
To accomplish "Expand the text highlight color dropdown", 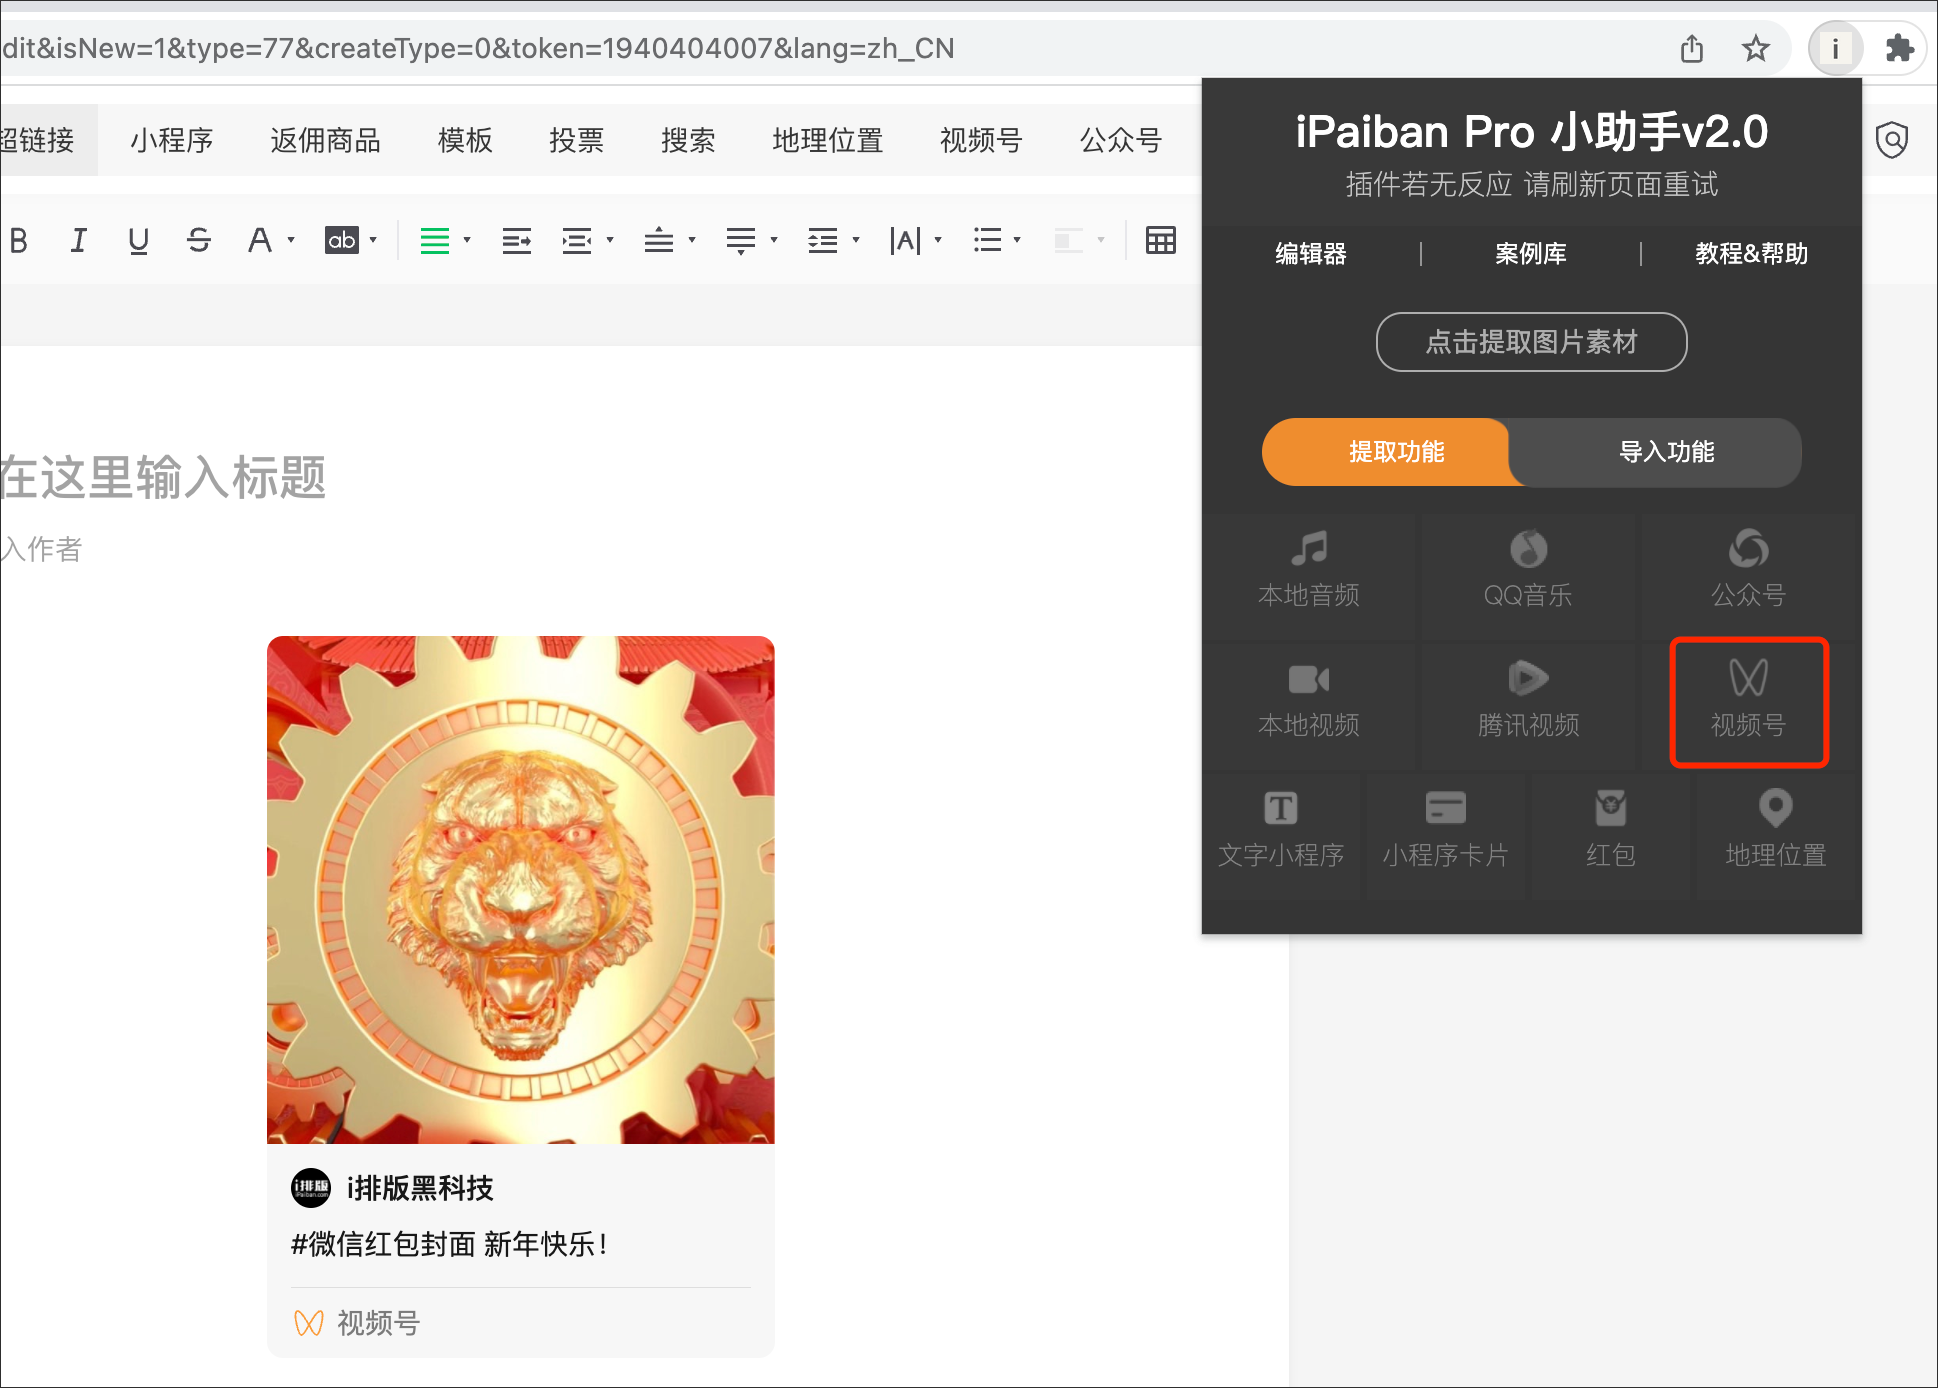I will [x=373, y=240].
